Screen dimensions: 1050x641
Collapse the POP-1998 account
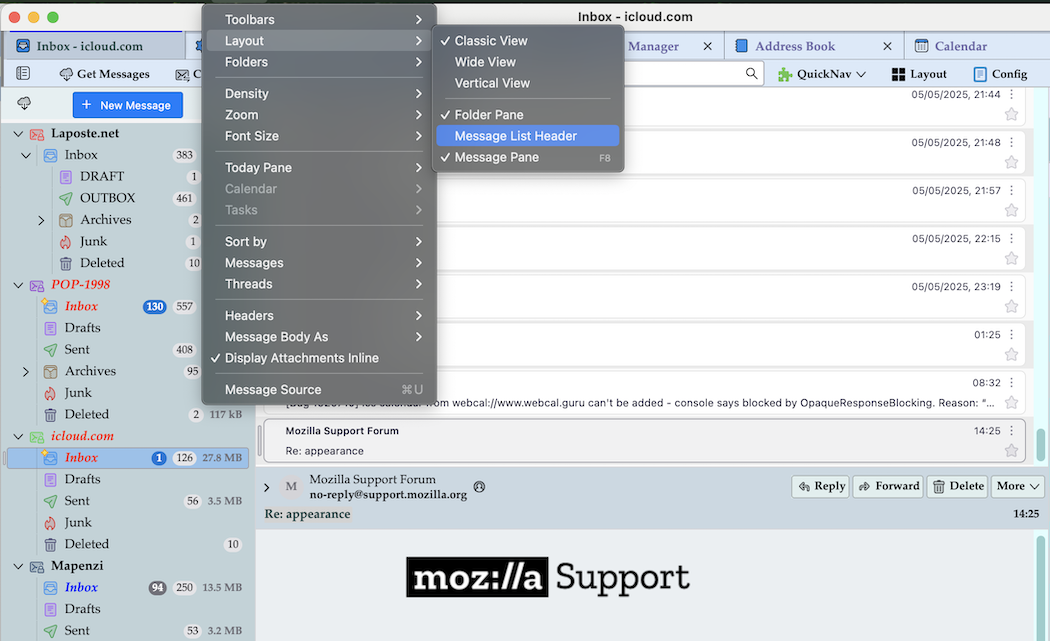(x=18, y=285)
